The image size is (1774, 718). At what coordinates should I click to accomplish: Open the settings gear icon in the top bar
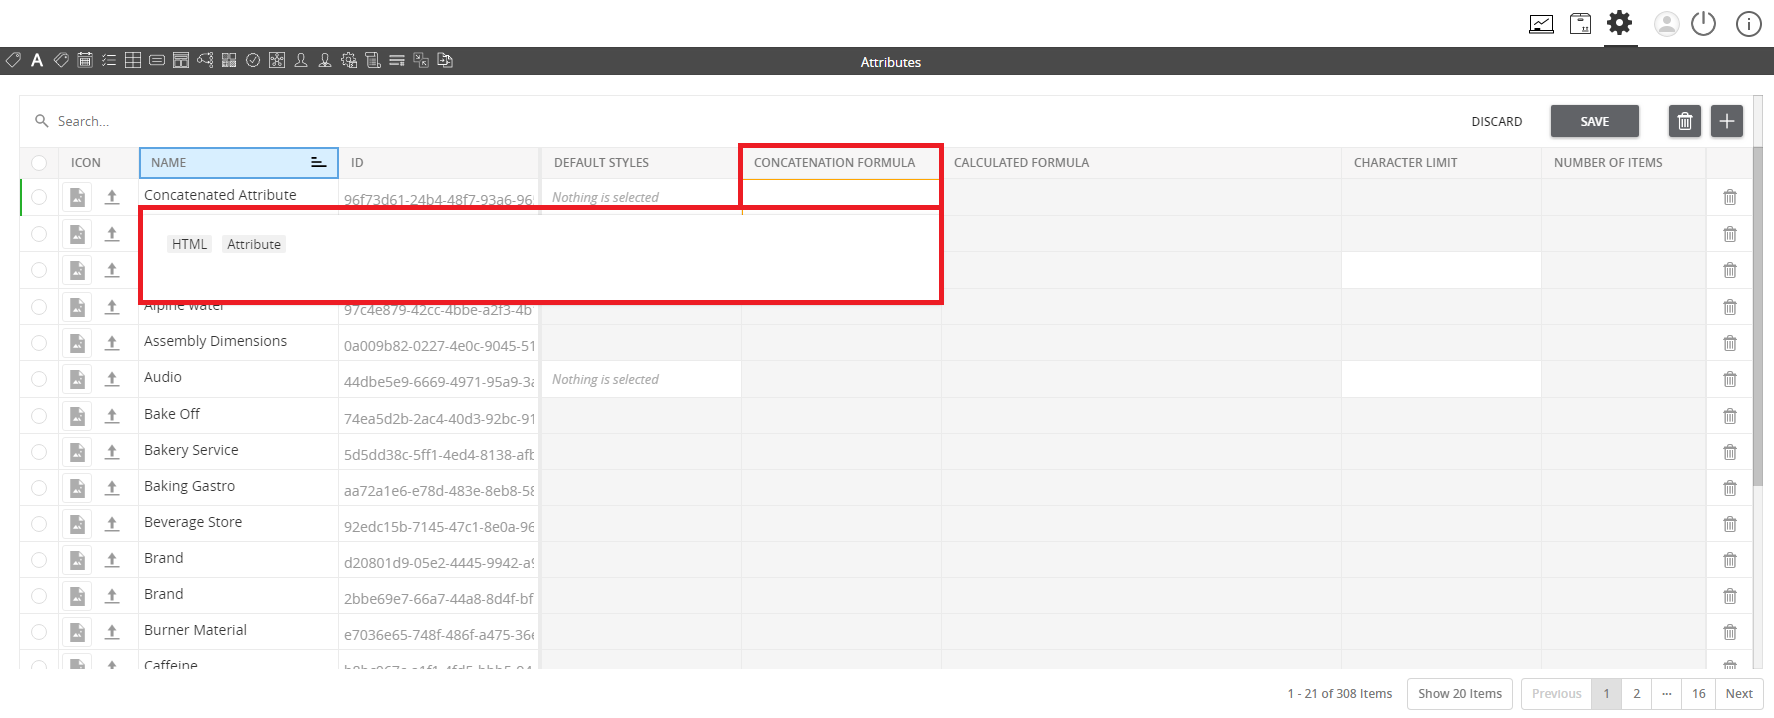click(x=1620, y=22)
